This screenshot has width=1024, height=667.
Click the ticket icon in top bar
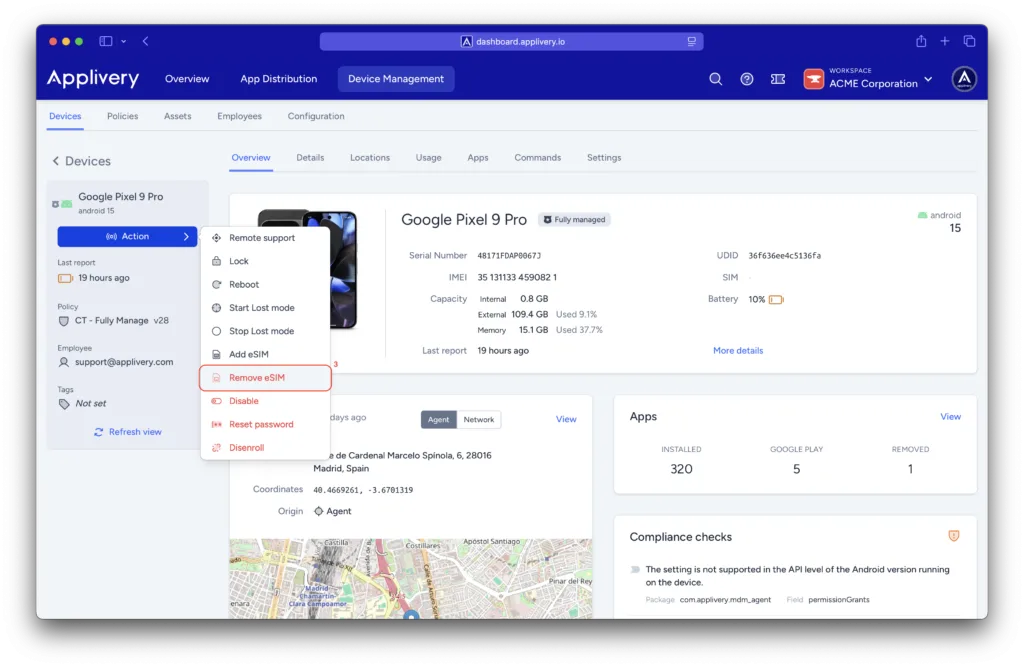pos(777,79)
